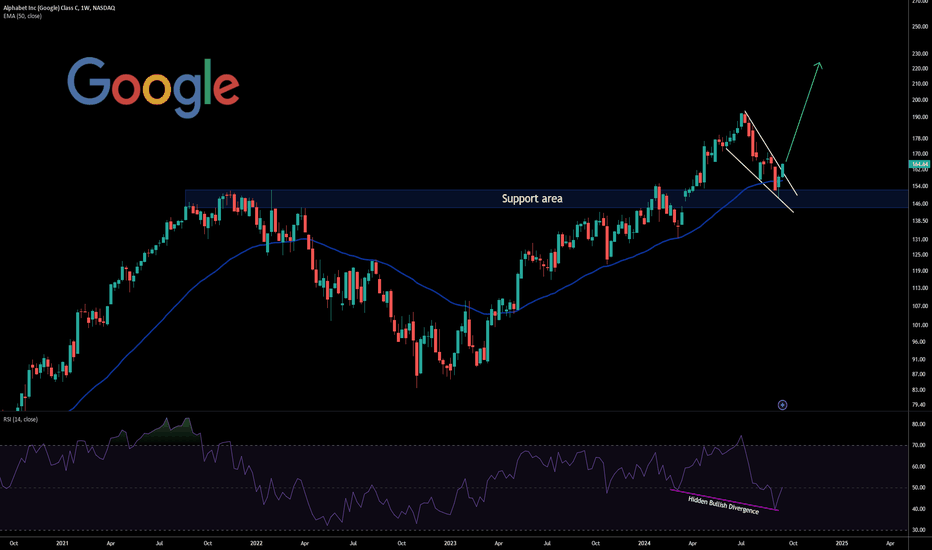This screenshot has width=932, height=550.
Task: Select the EMA (50, close) indicator legend
Action: click(x=23, y=16)
